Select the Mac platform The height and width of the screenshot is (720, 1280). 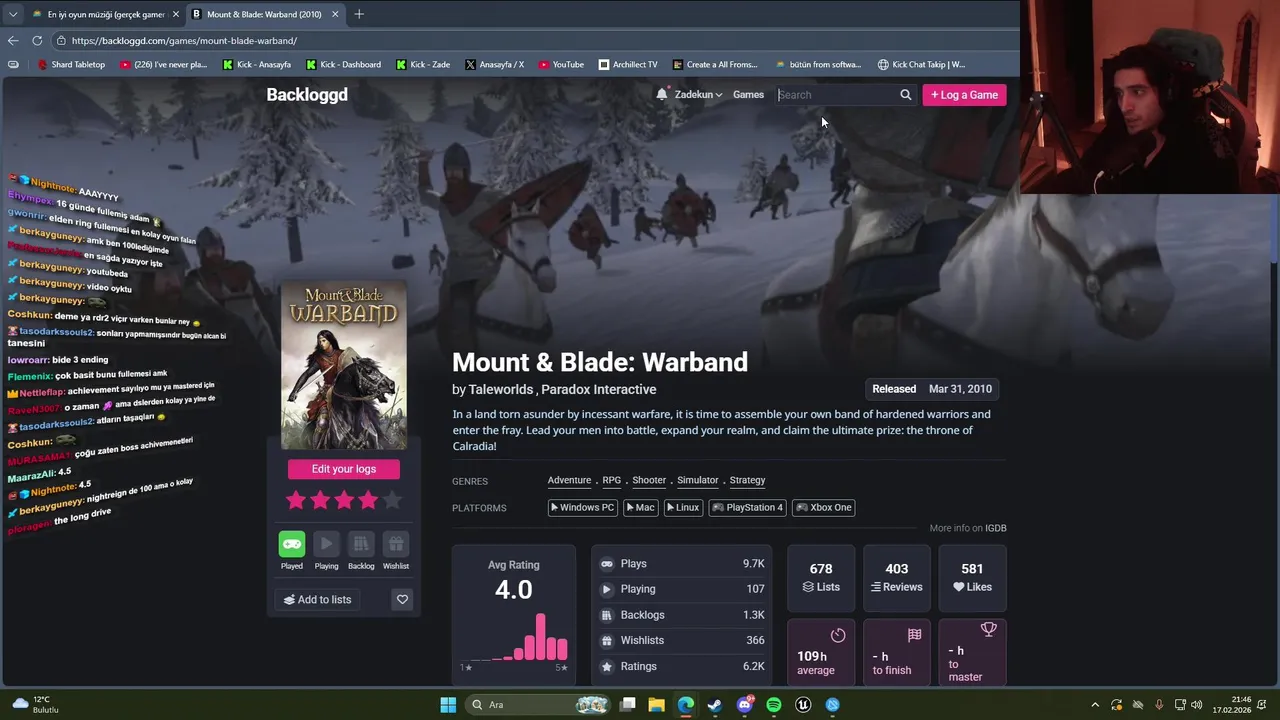coord(641,507)
